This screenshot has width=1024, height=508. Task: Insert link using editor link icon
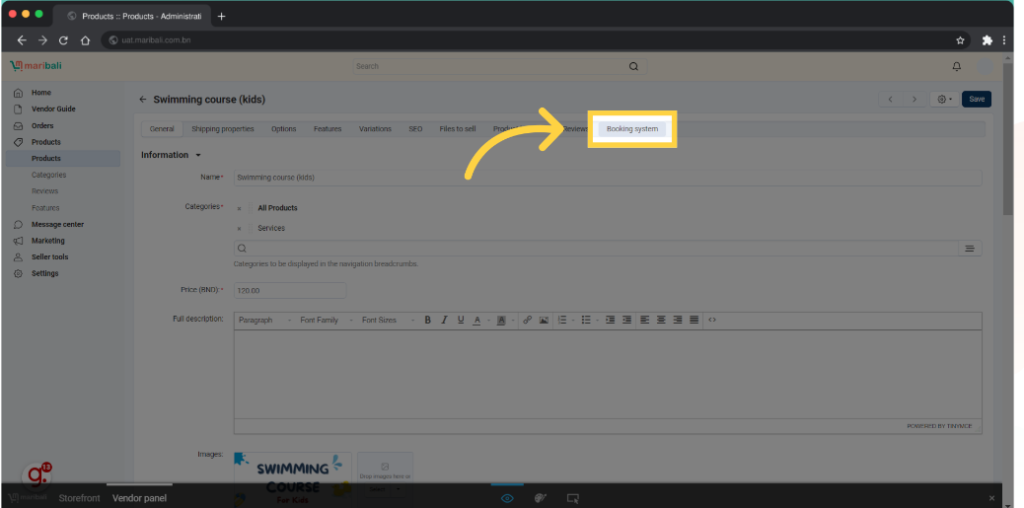pyautogui.click(x=527, y=320)
